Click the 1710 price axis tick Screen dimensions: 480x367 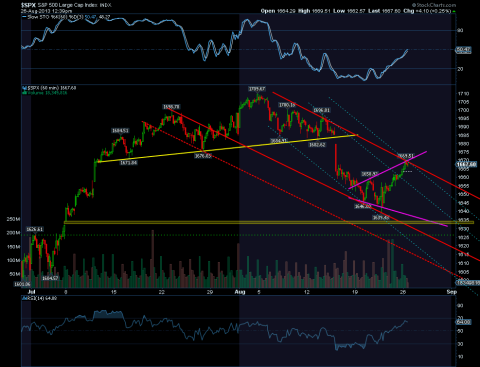tap(463, 94)
